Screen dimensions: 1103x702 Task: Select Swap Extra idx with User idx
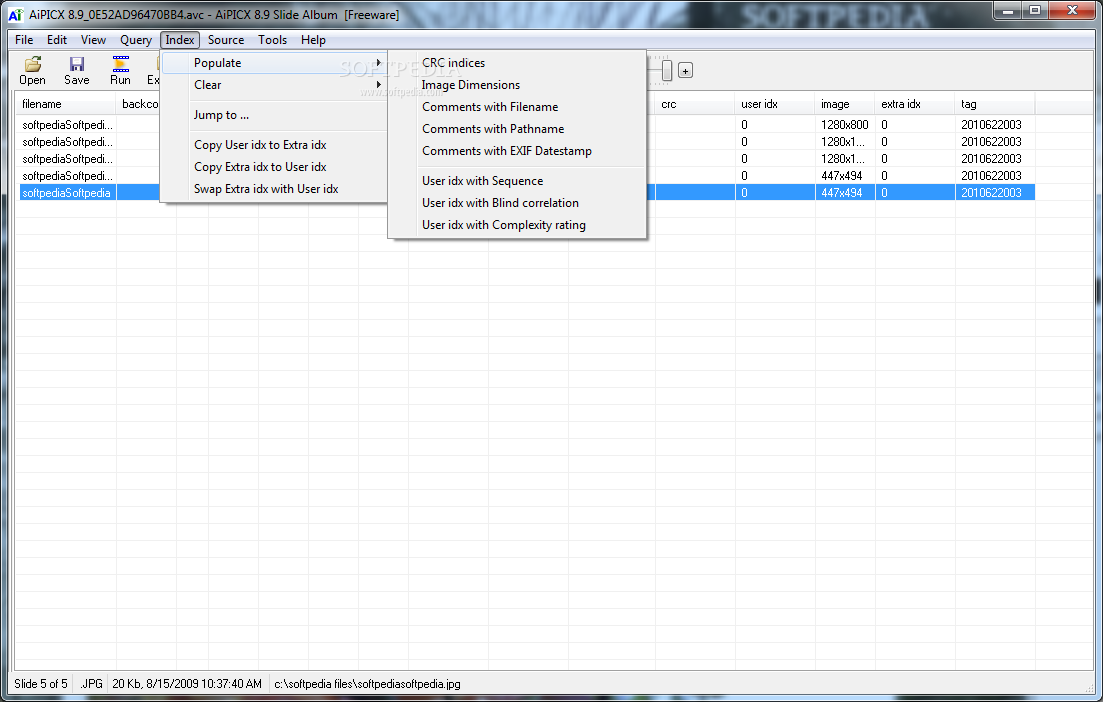274,189
